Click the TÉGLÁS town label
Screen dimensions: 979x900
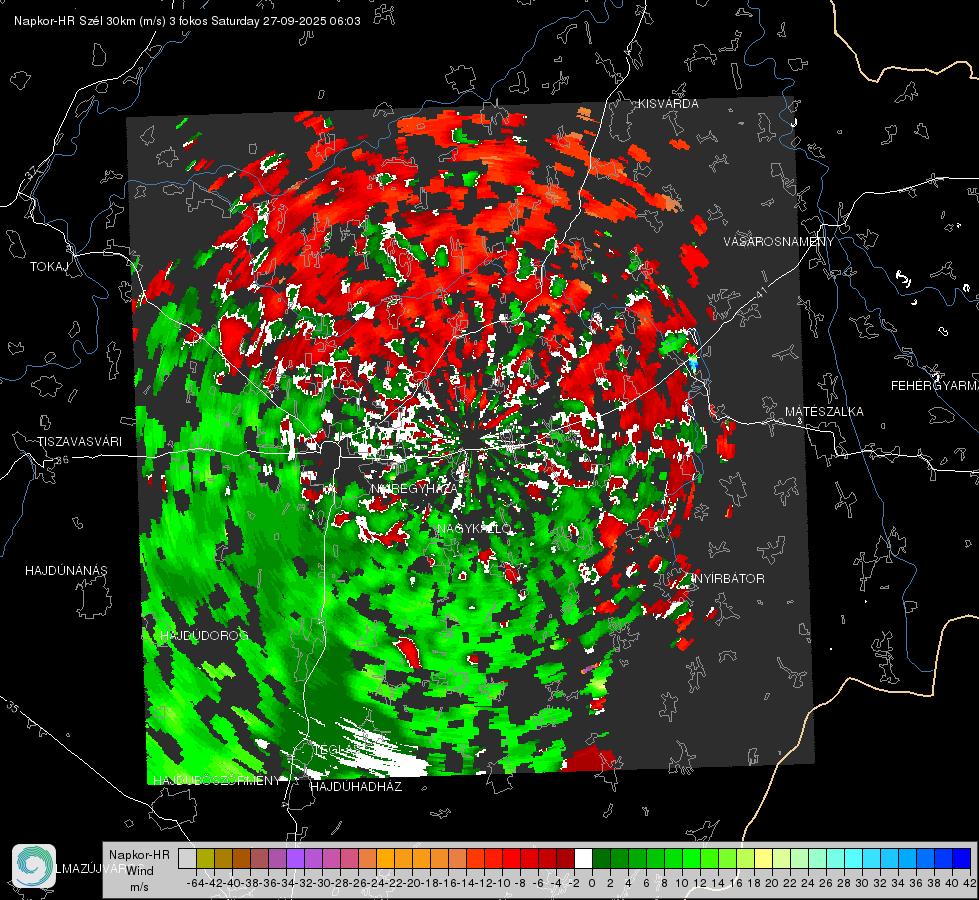339,749
